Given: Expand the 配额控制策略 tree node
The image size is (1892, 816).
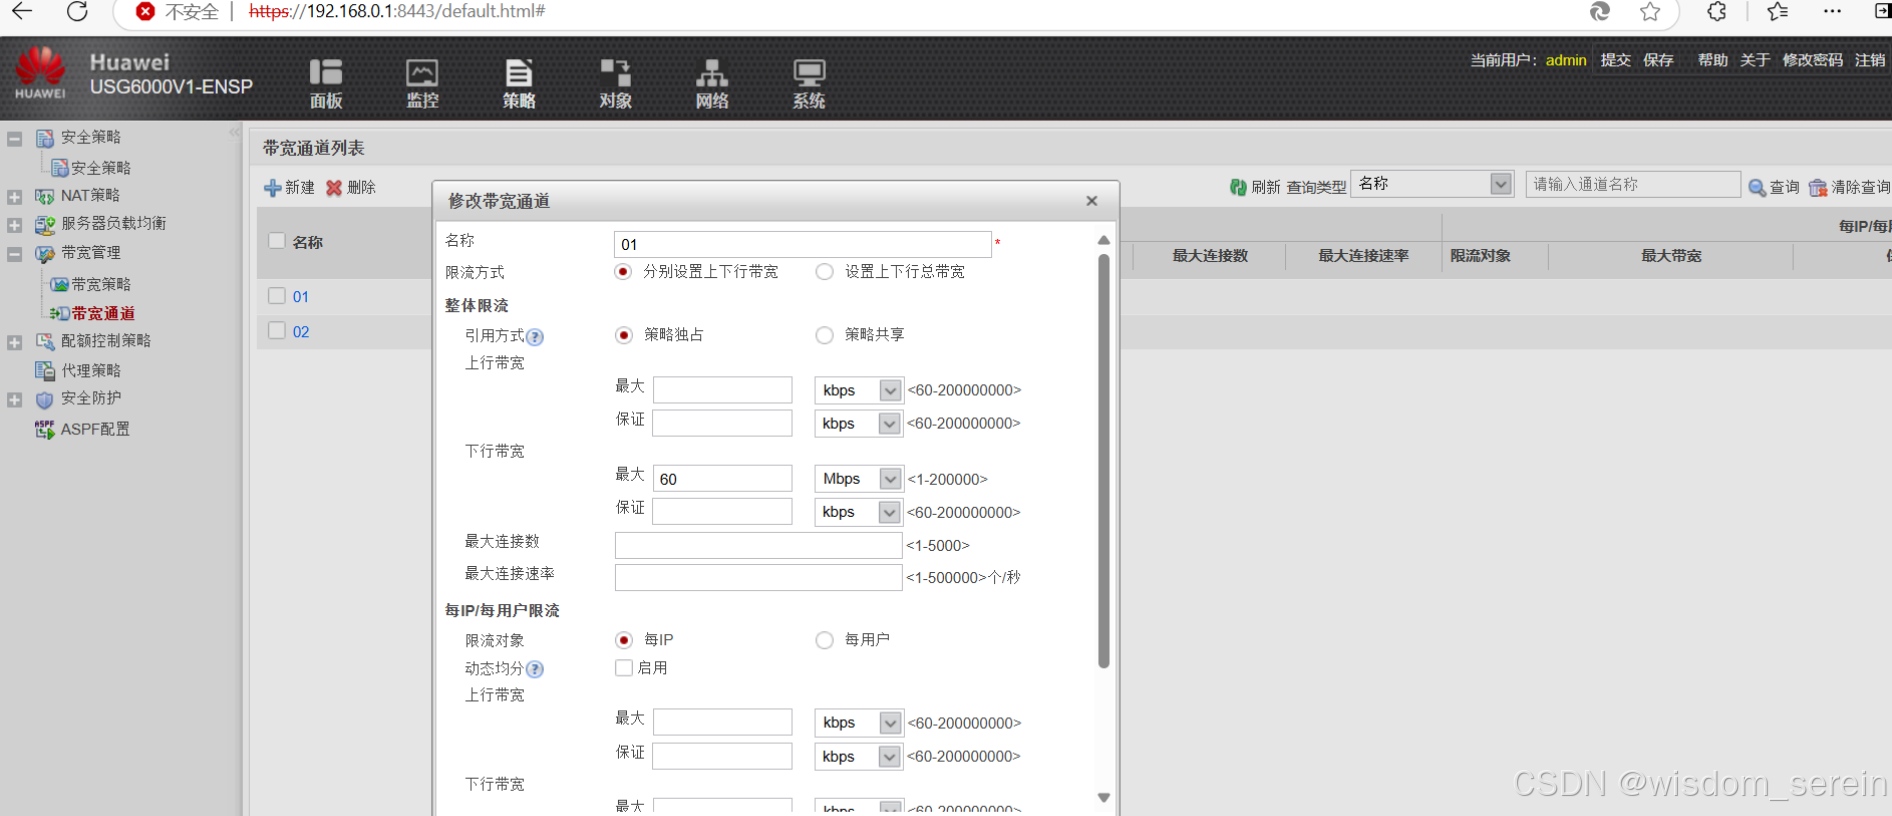Looking at the screenshot, I should tap(14, 343).
